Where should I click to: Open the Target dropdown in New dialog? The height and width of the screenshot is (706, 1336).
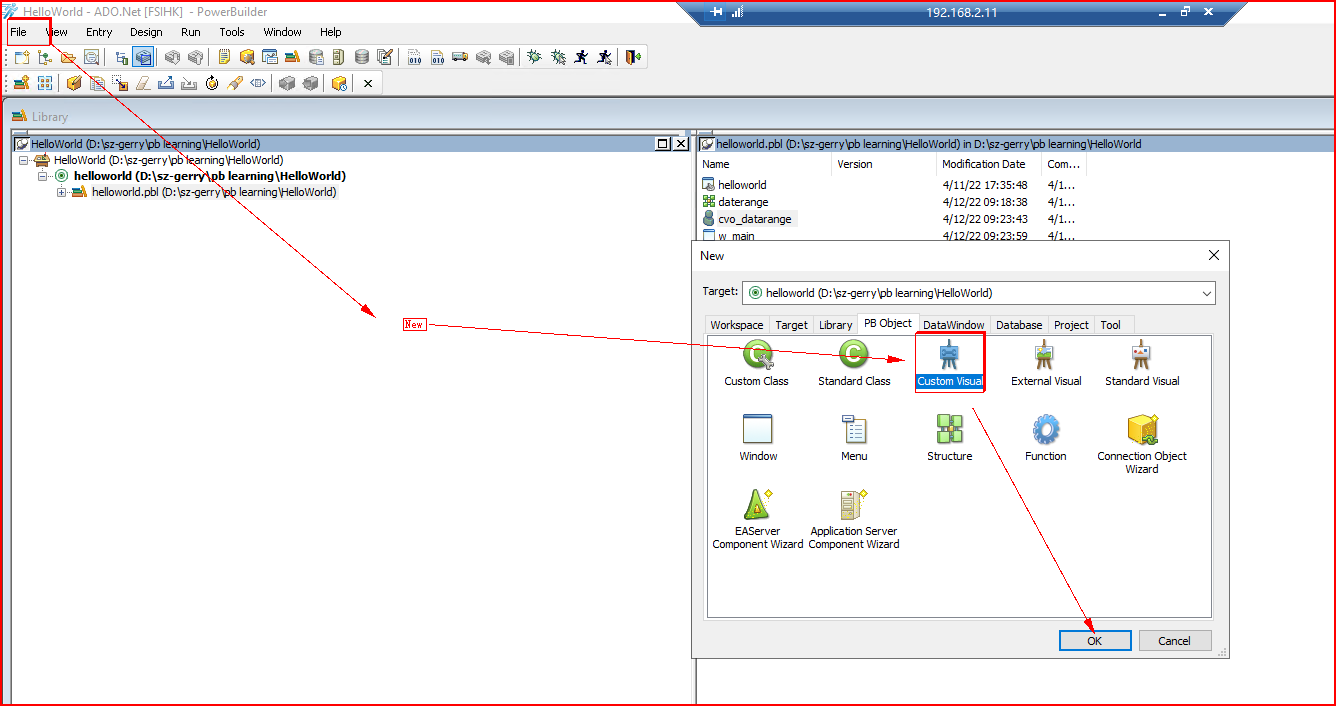(x=1206, y=294)
